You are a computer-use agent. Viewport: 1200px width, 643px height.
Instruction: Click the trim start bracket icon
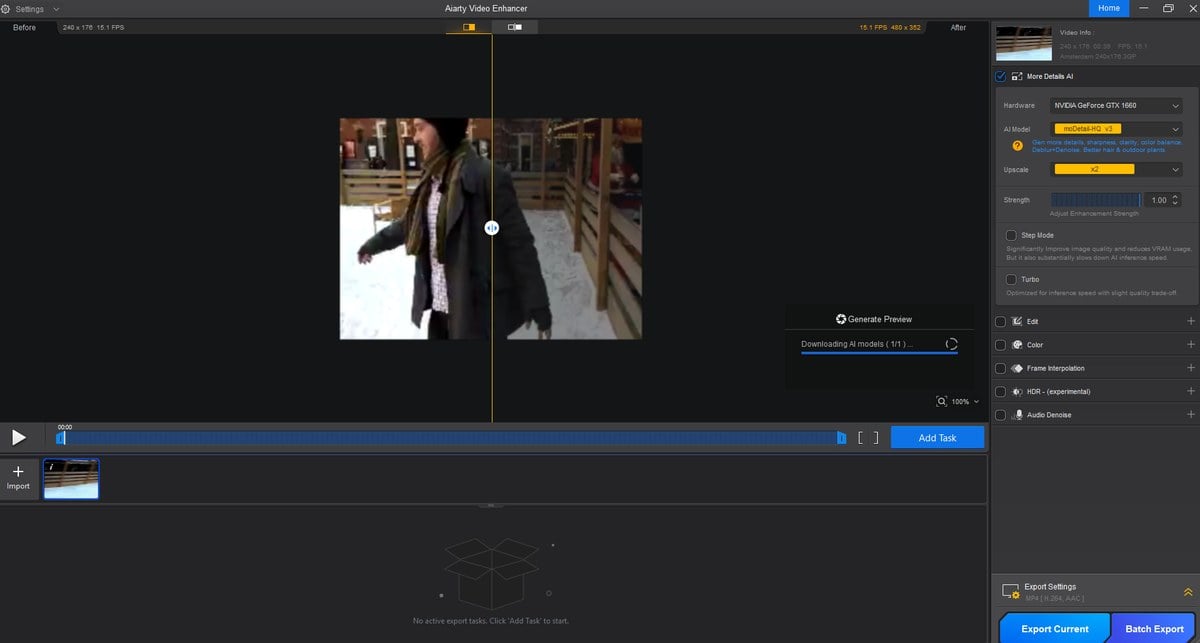860,437
